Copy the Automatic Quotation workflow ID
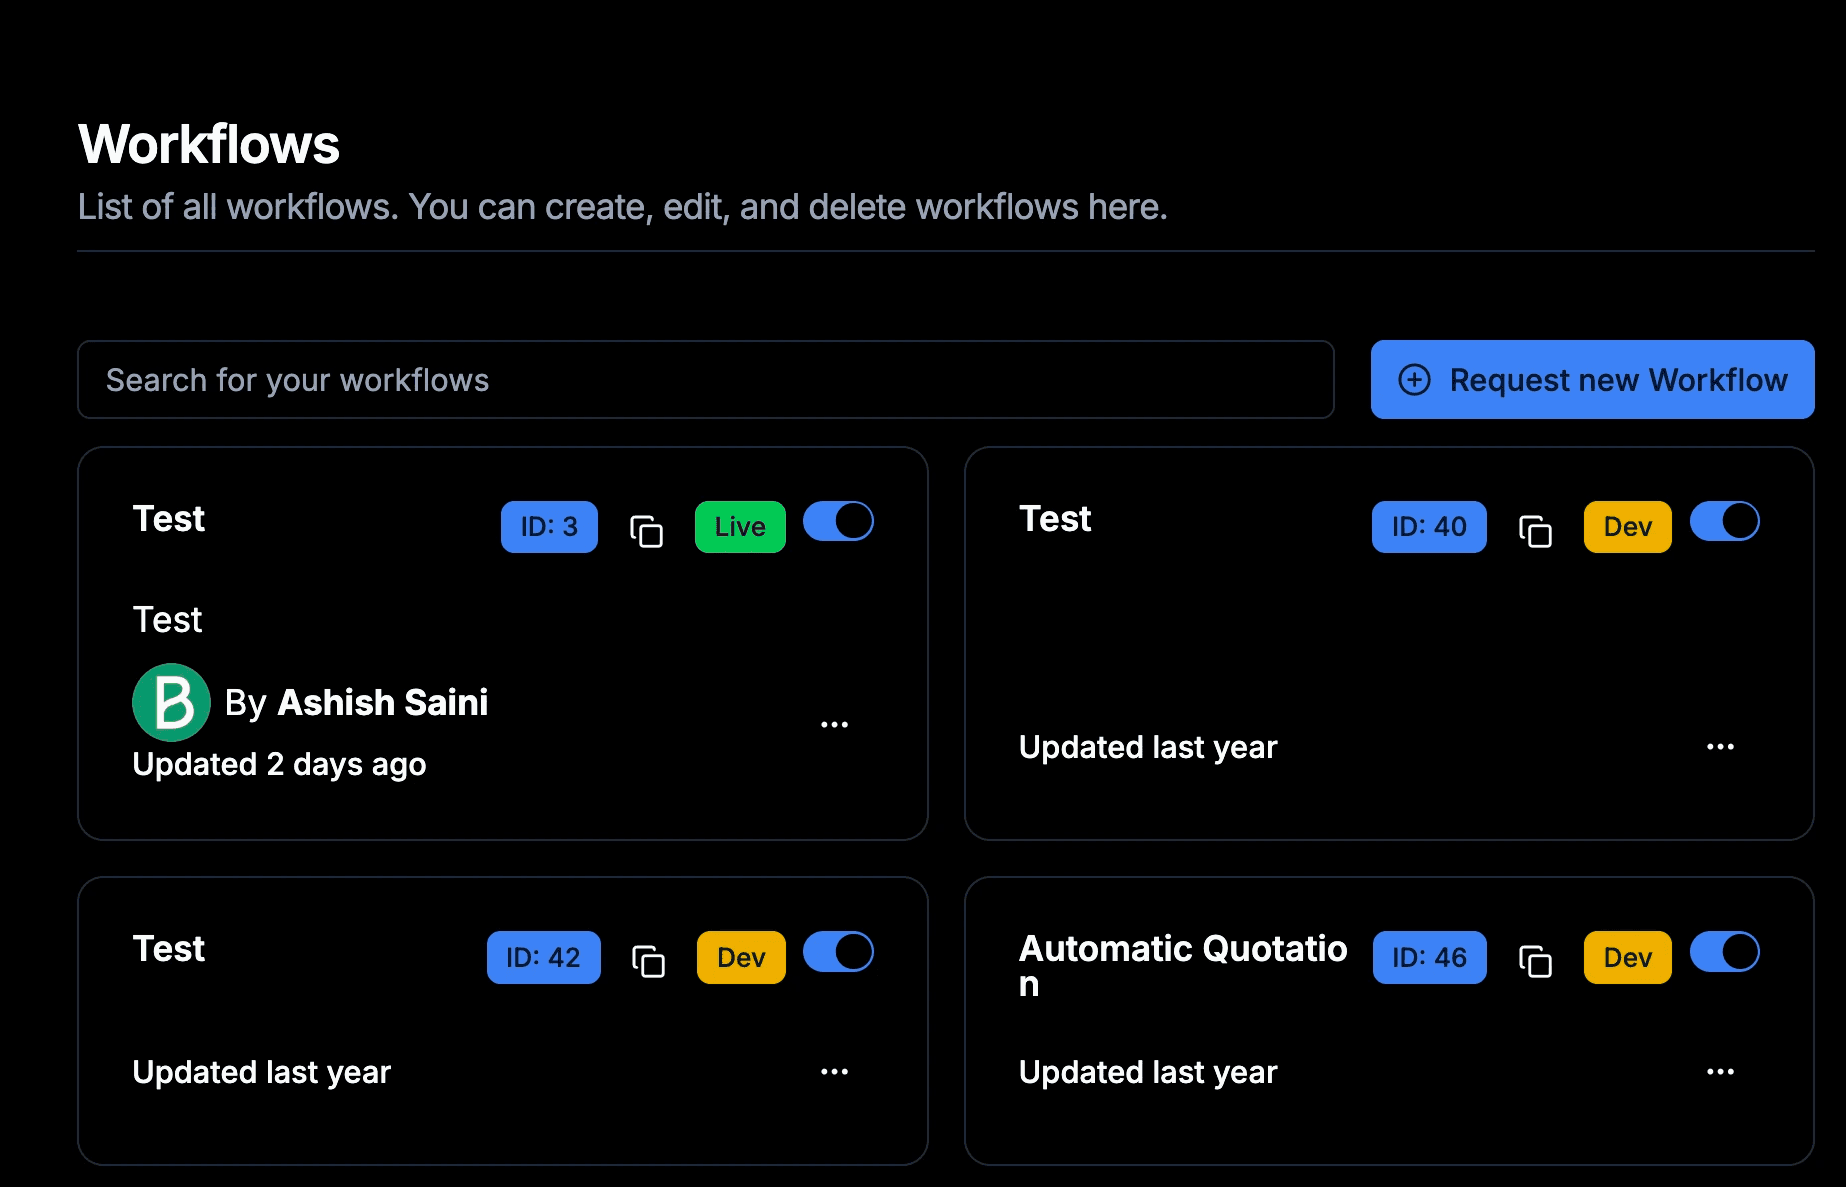Screen dimensions: 1846x1187 (1534, 961)
